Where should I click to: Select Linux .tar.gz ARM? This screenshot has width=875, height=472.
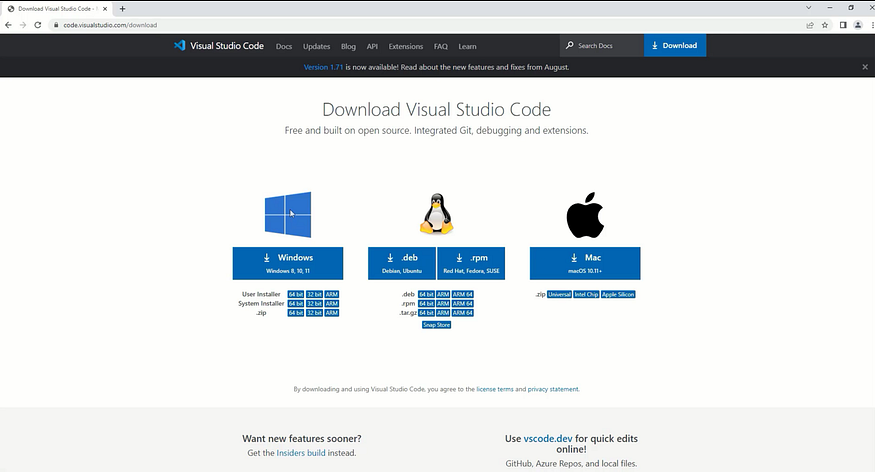point(443,313)
